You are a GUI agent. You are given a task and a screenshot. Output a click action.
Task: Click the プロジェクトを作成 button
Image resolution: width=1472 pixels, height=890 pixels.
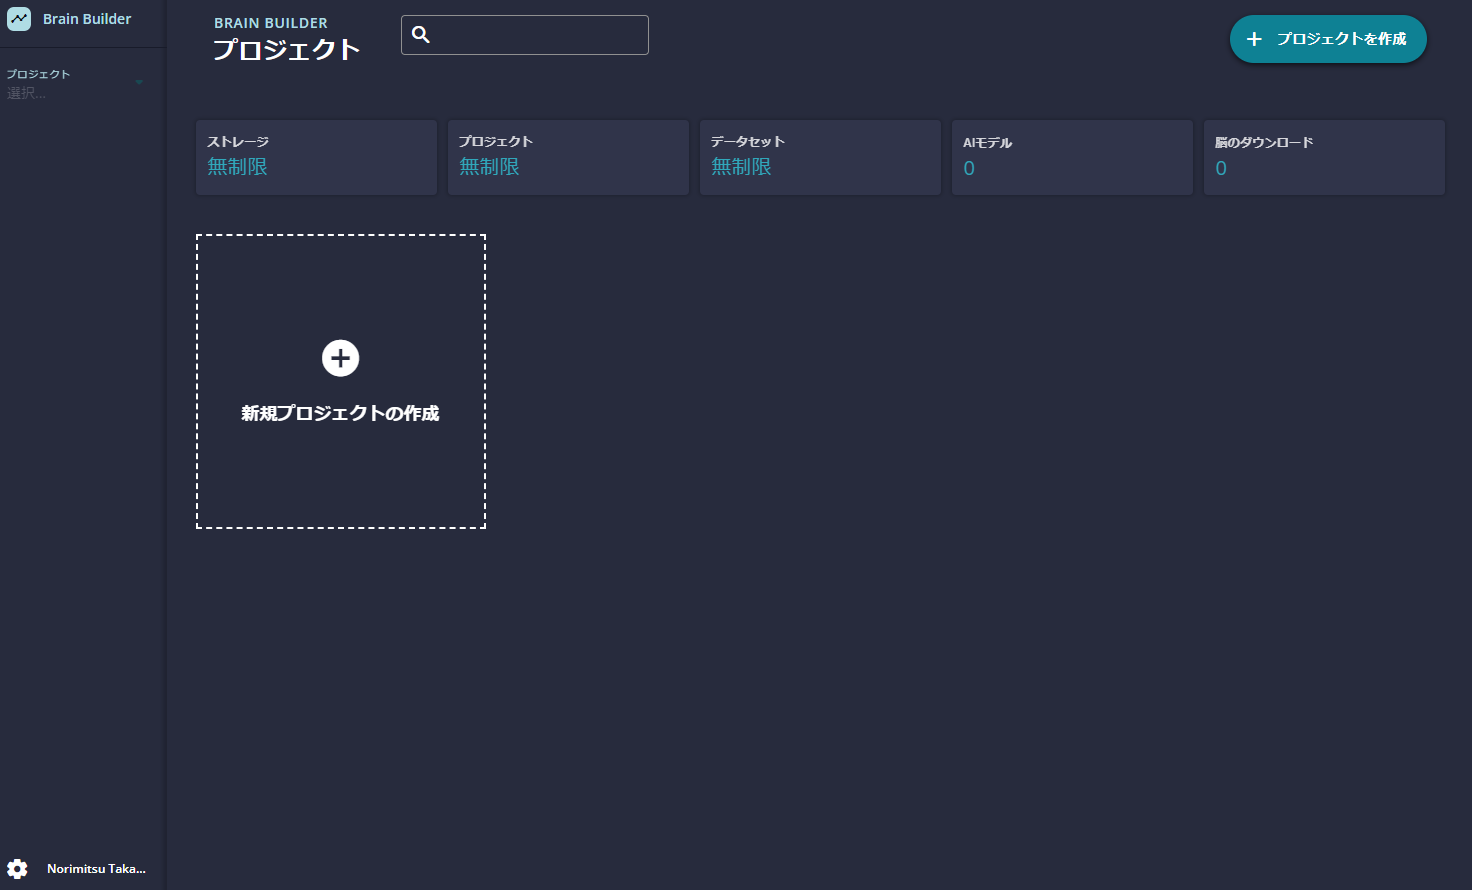(1328, 39)
